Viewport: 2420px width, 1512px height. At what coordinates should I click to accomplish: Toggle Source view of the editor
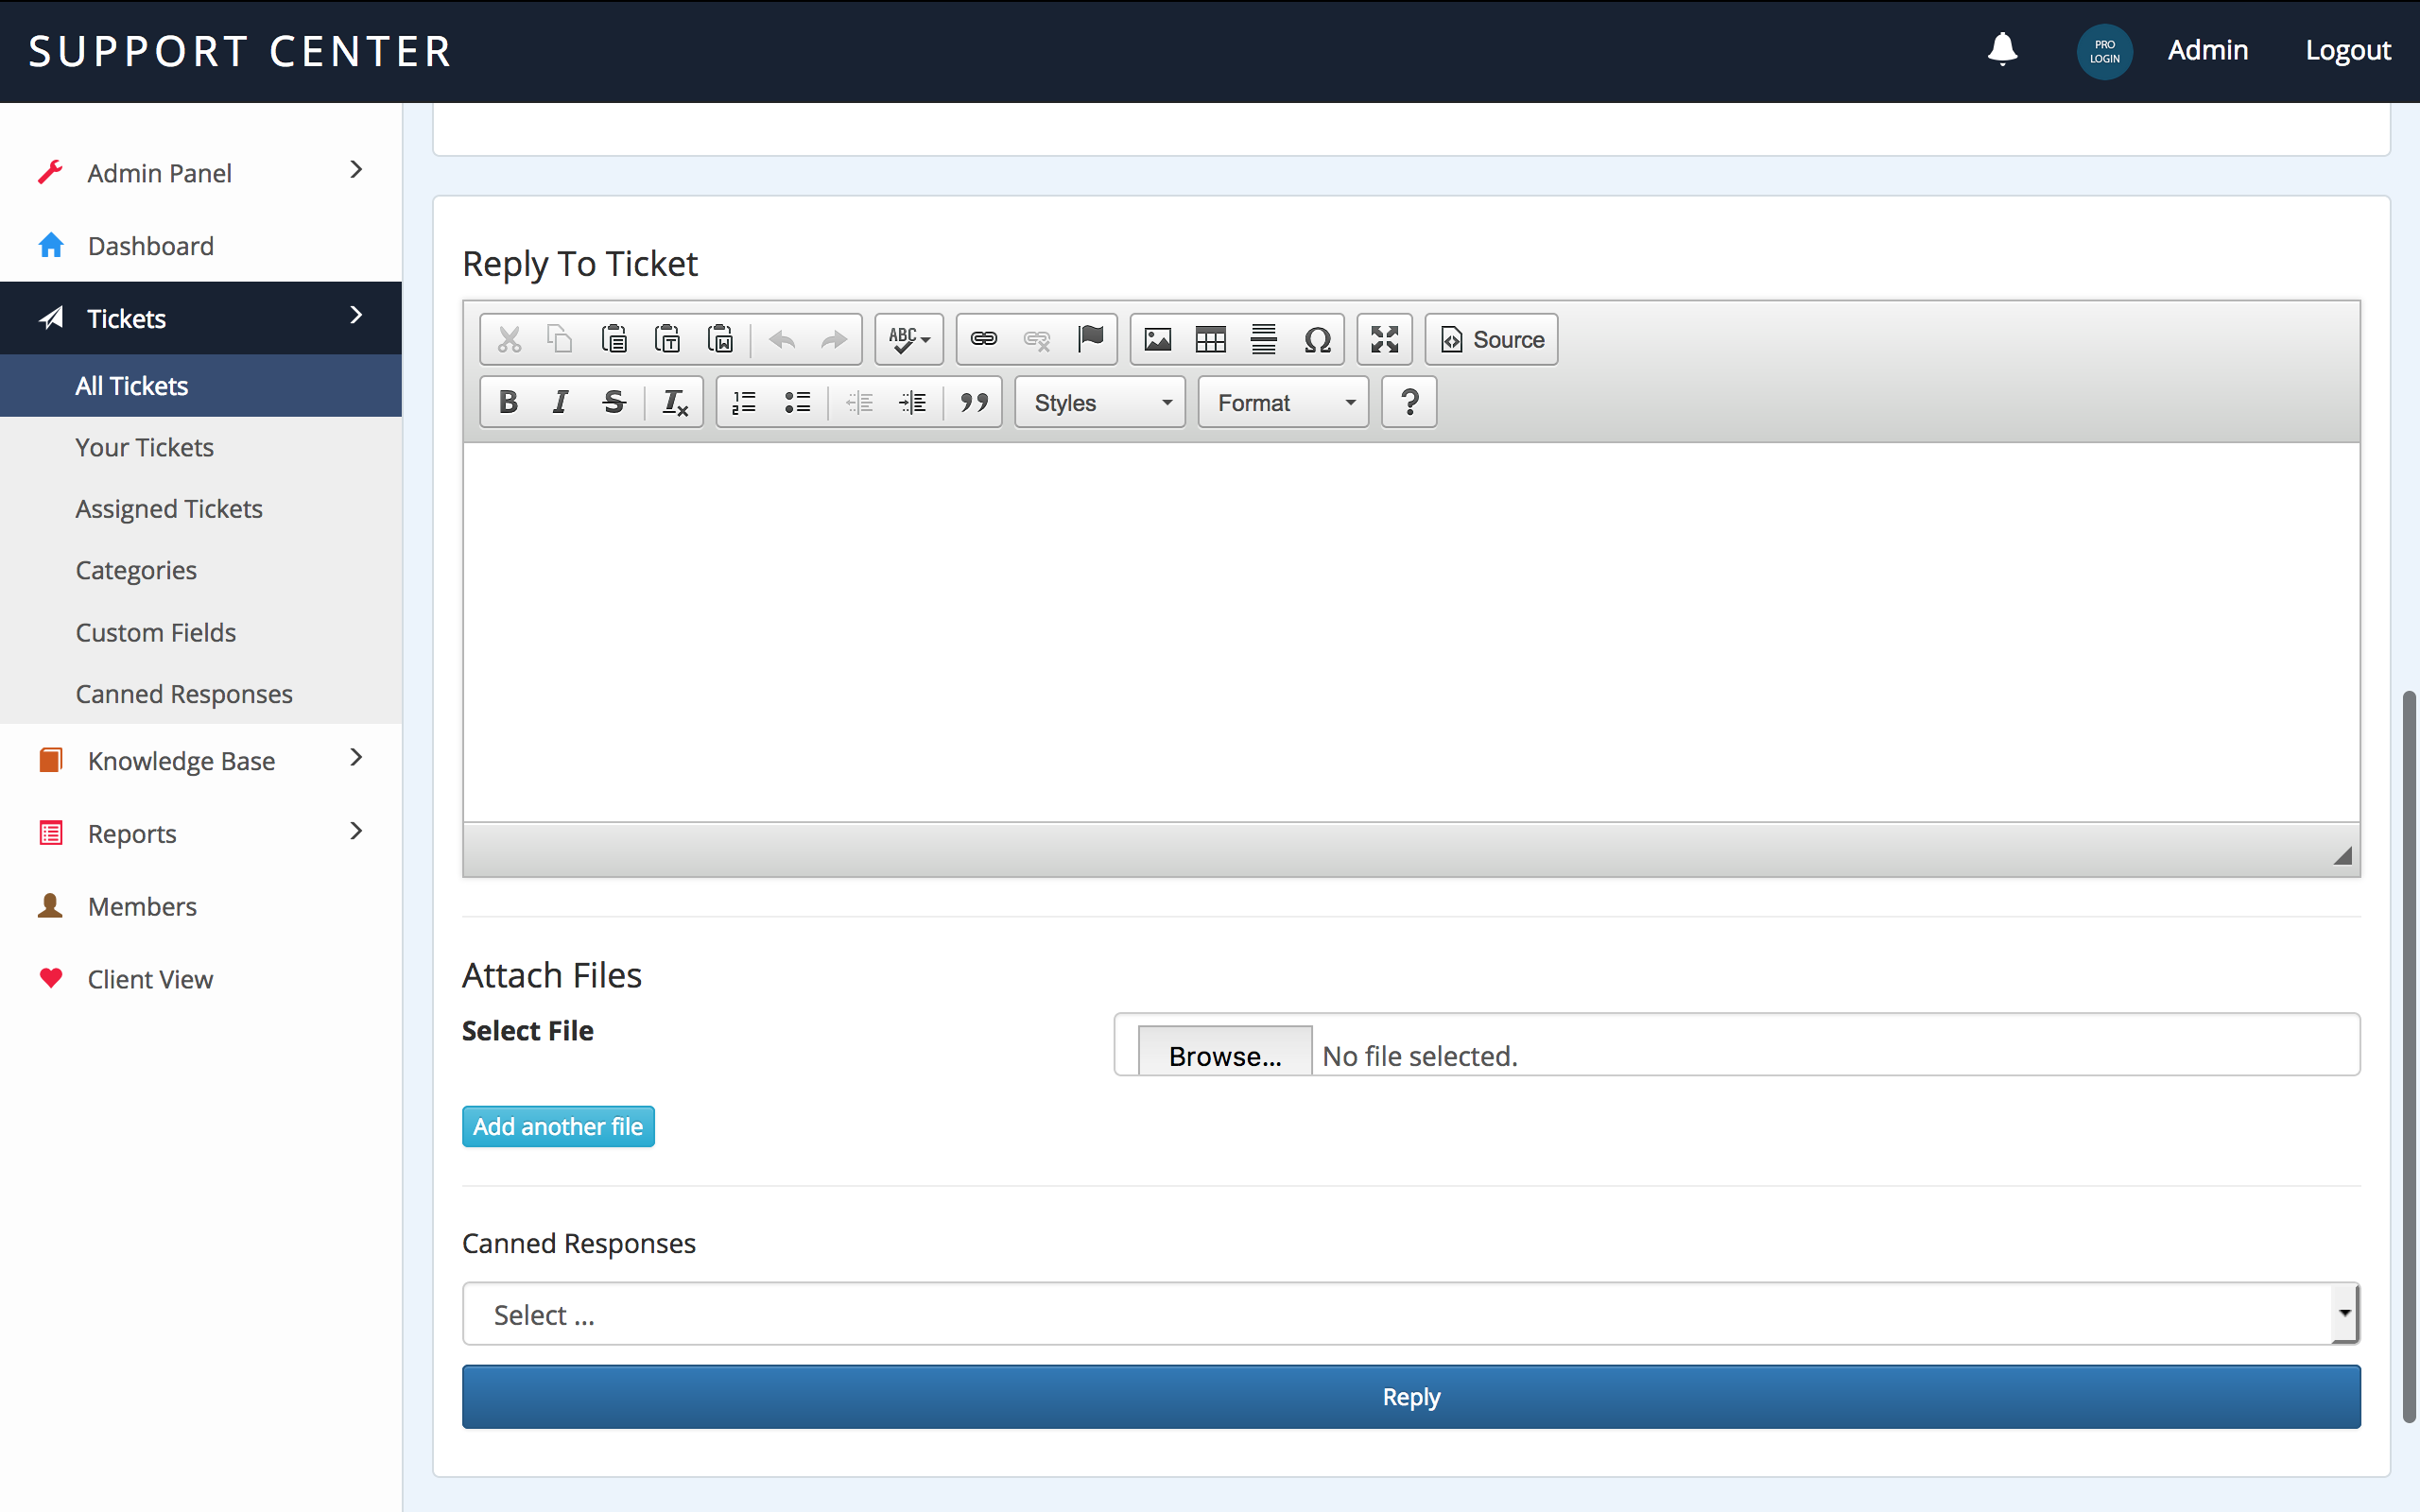pyautogui.click(x=1491, y=339)
